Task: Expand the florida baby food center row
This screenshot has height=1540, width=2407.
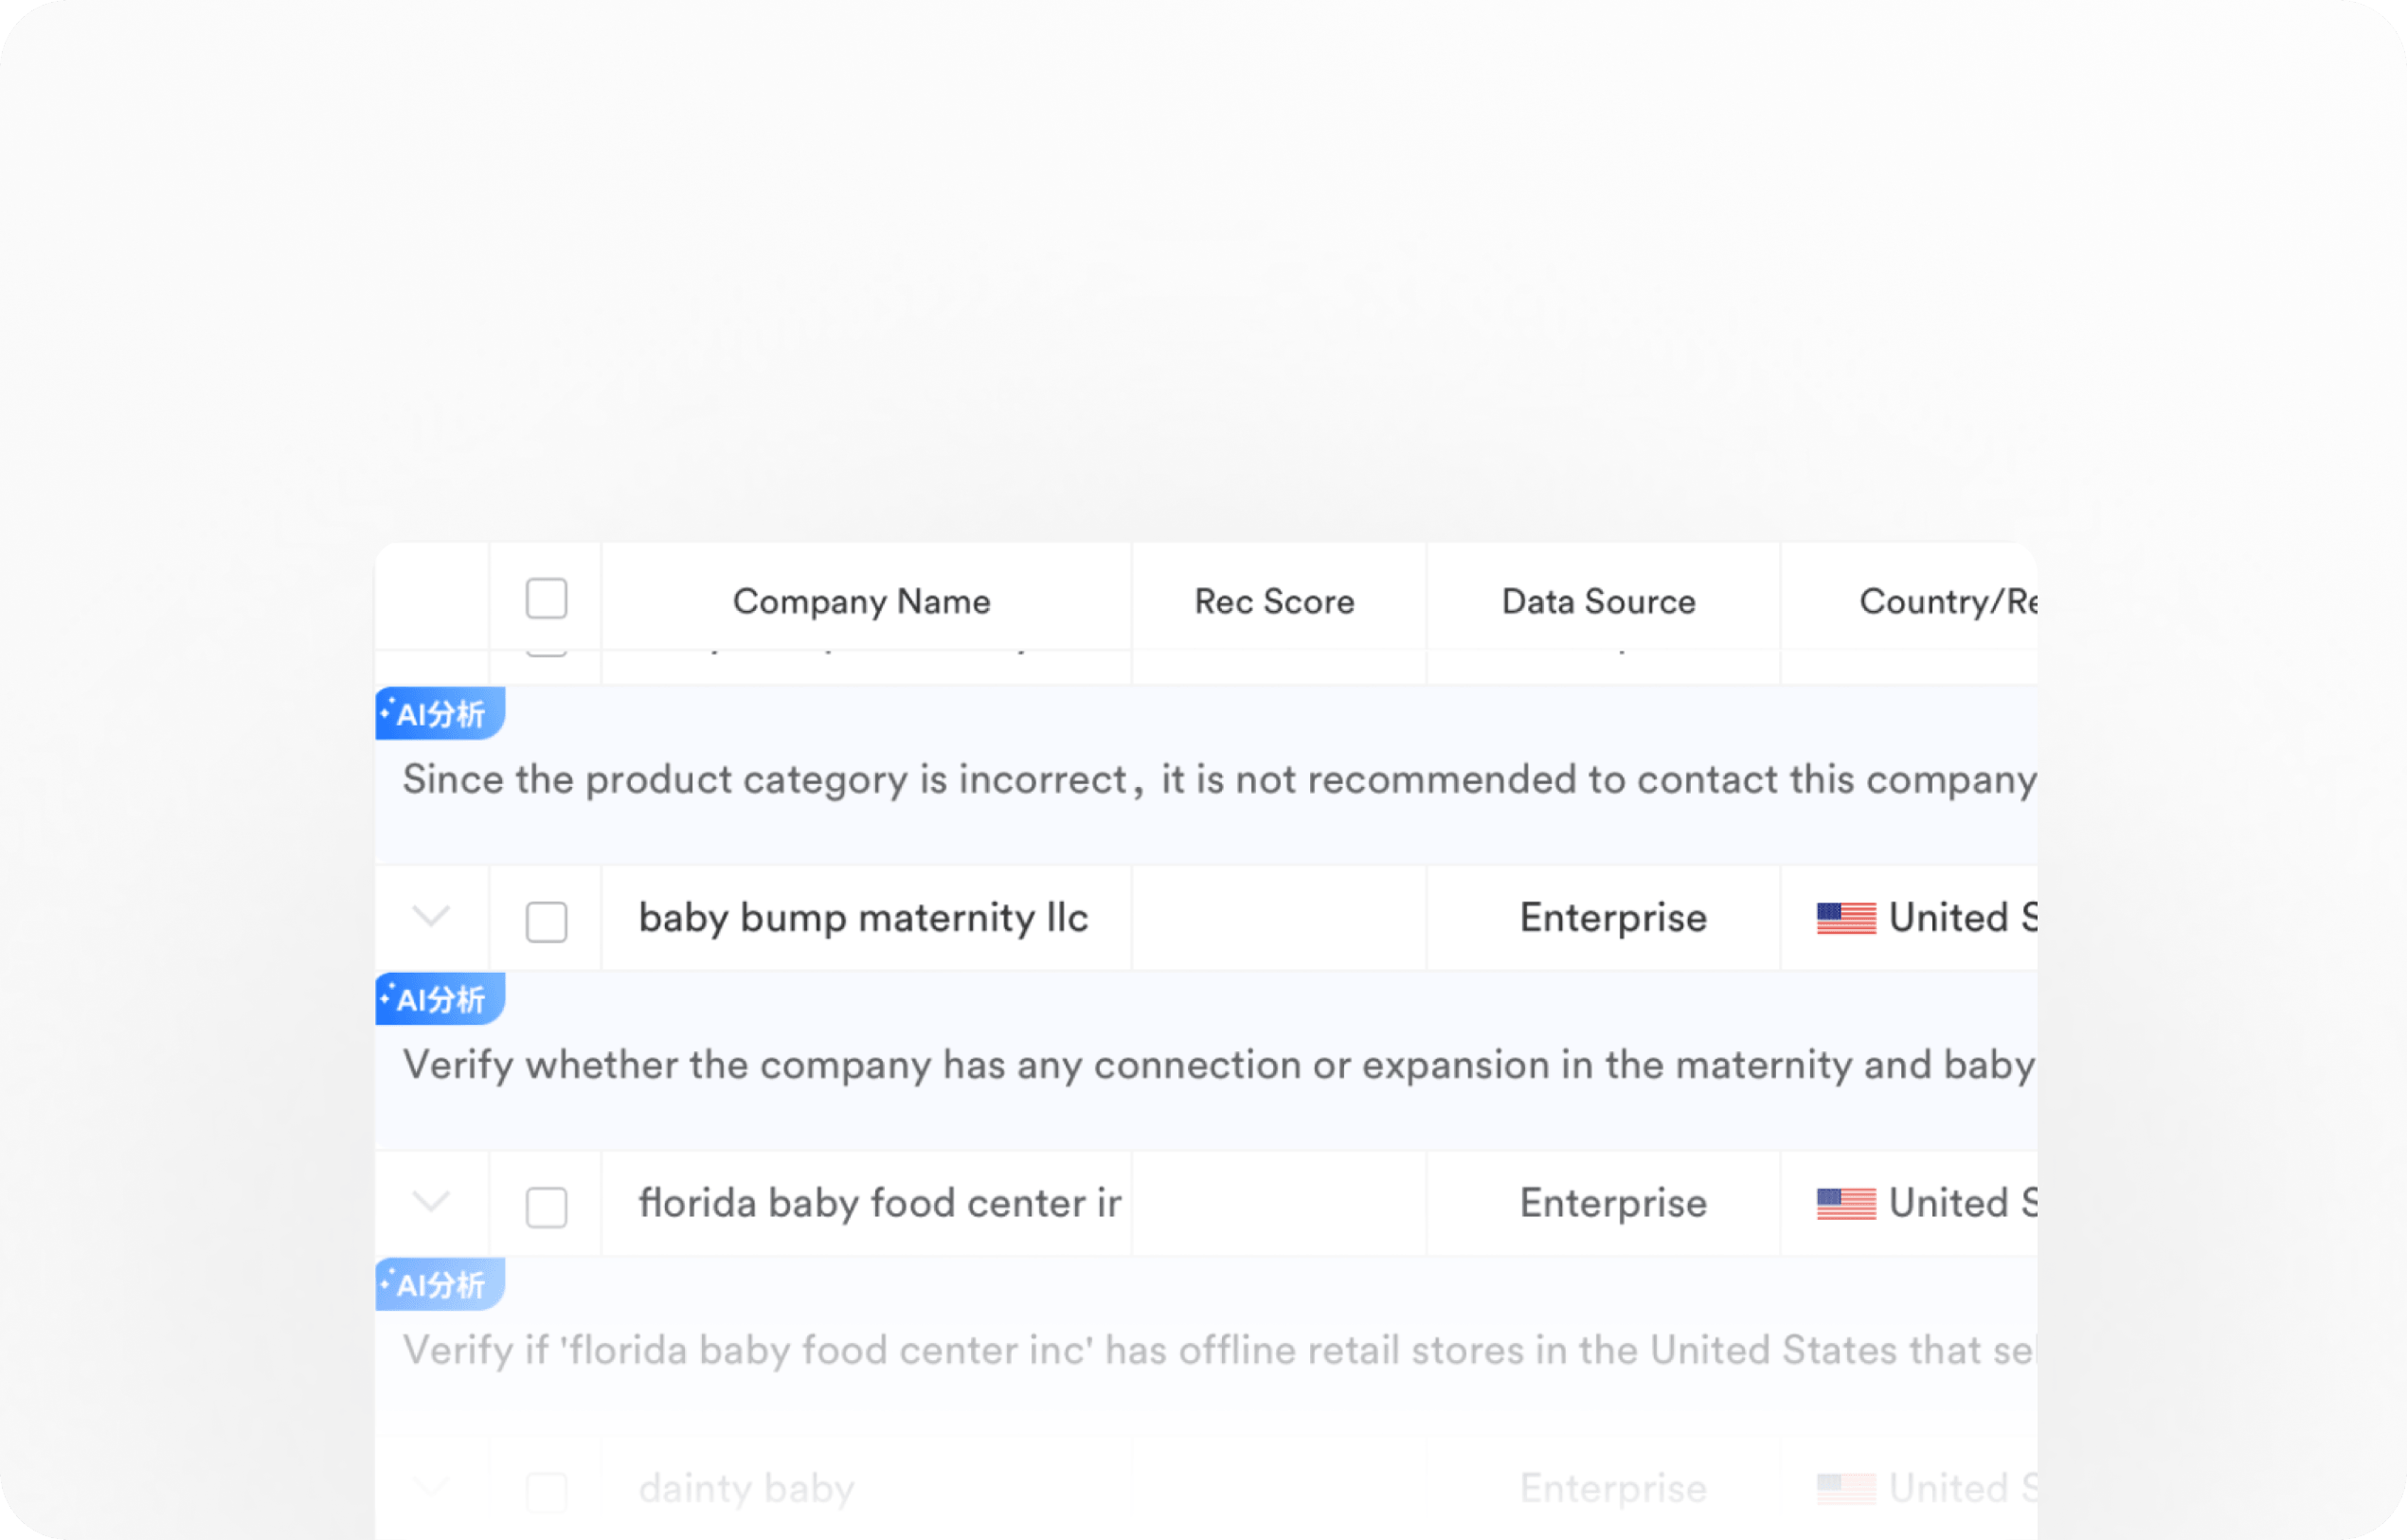Action: pyautogui.click(x=431, y=1201)
